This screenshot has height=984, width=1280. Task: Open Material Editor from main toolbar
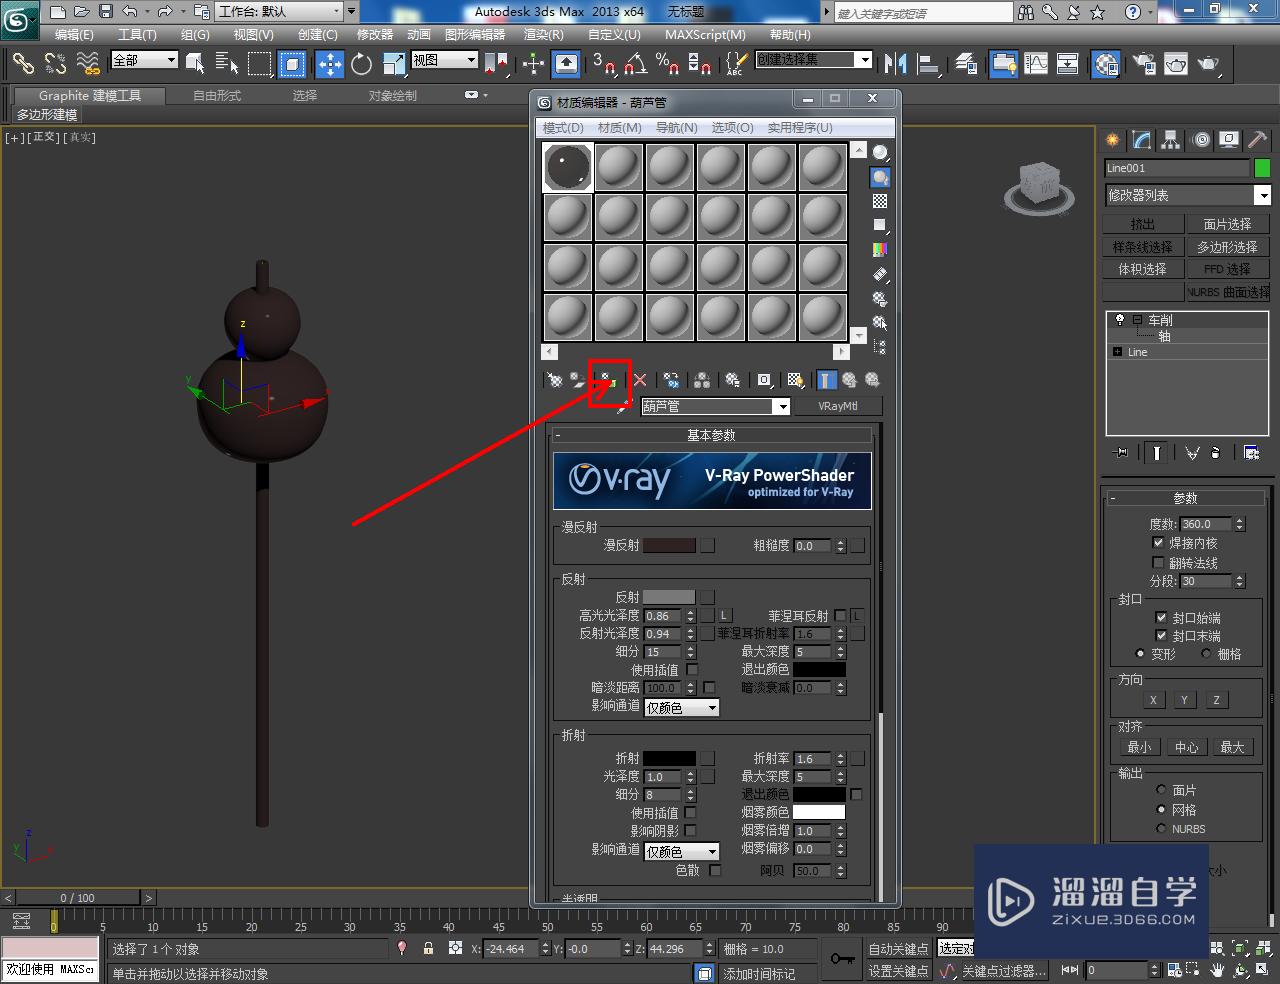pyautogui.click(x=1105, y=64)
